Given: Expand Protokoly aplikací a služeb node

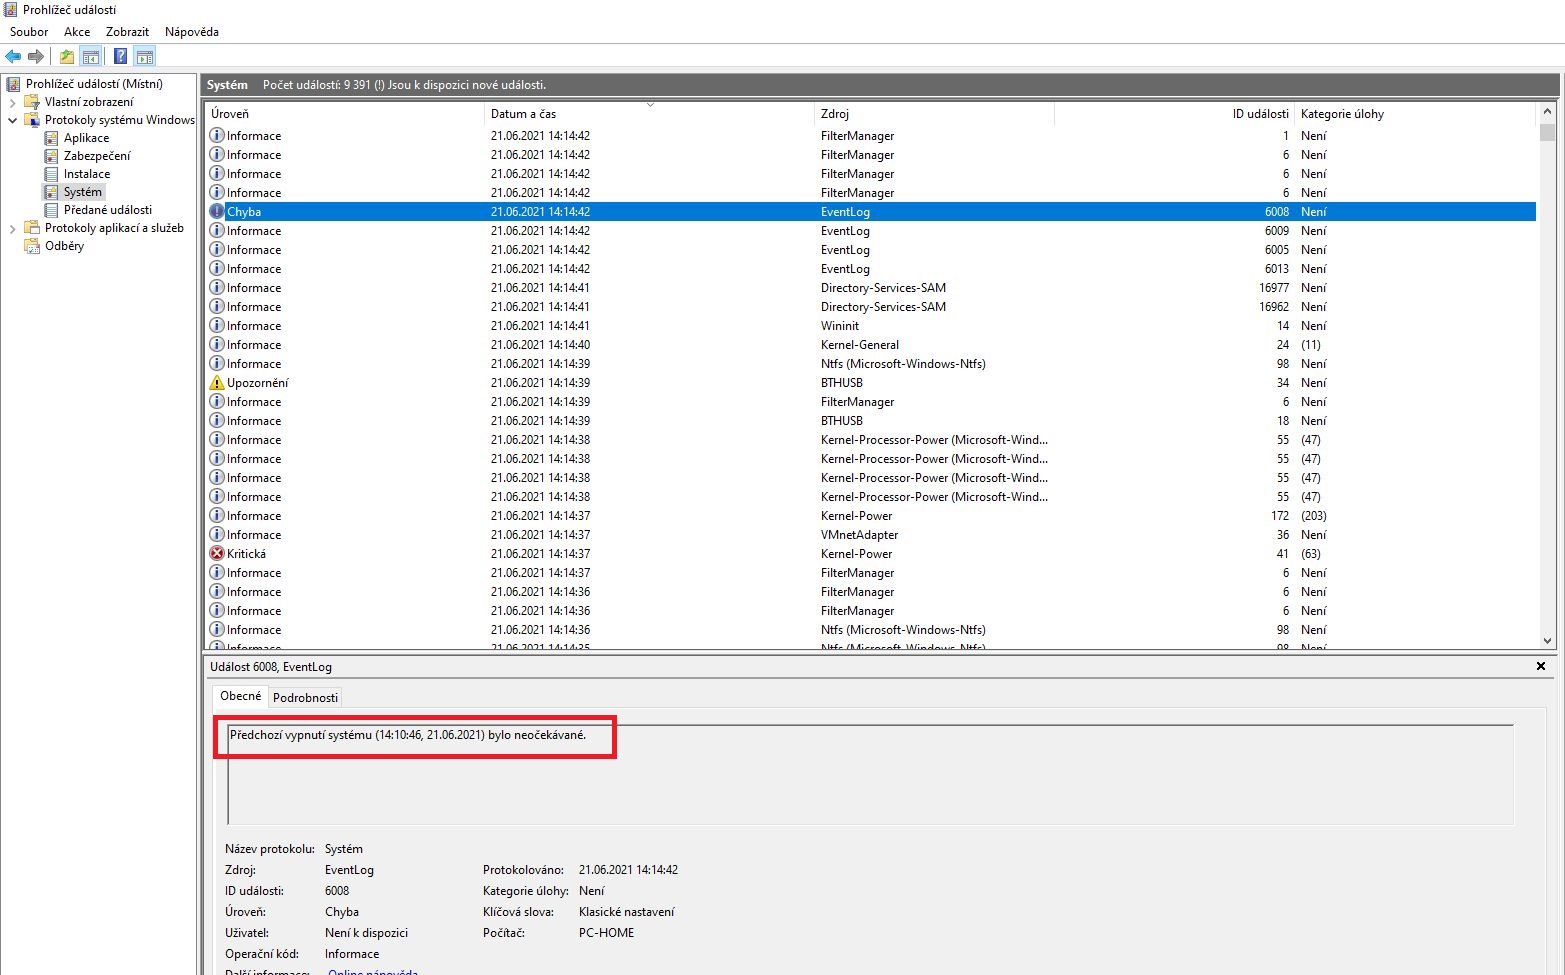Looking at the screenshot, I should pos(13,228).
